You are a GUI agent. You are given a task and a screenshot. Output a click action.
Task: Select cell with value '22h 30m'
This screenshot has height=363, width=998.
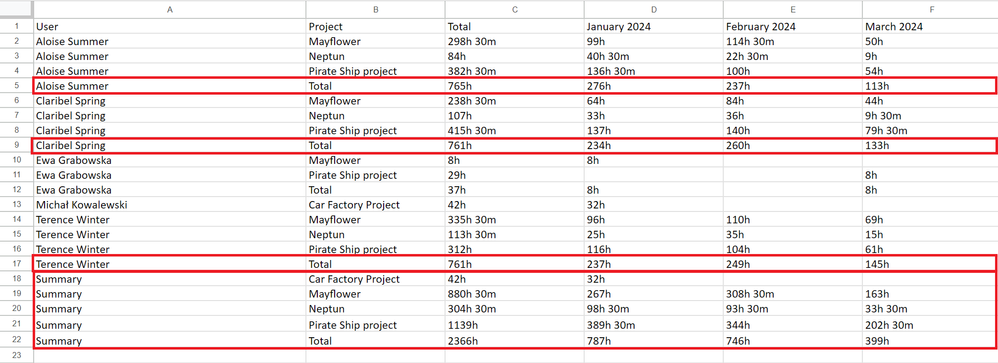pos(792,56)
